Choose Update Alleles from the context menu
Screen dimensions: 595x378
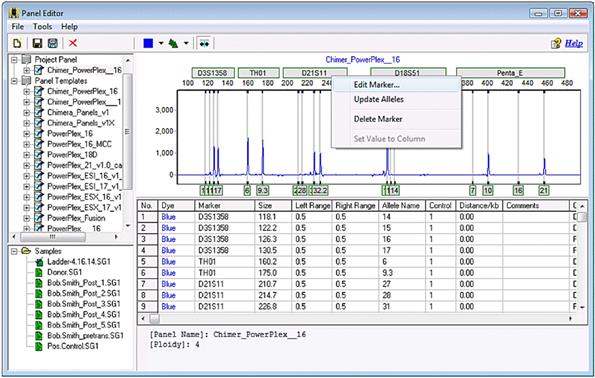(397, 99)
